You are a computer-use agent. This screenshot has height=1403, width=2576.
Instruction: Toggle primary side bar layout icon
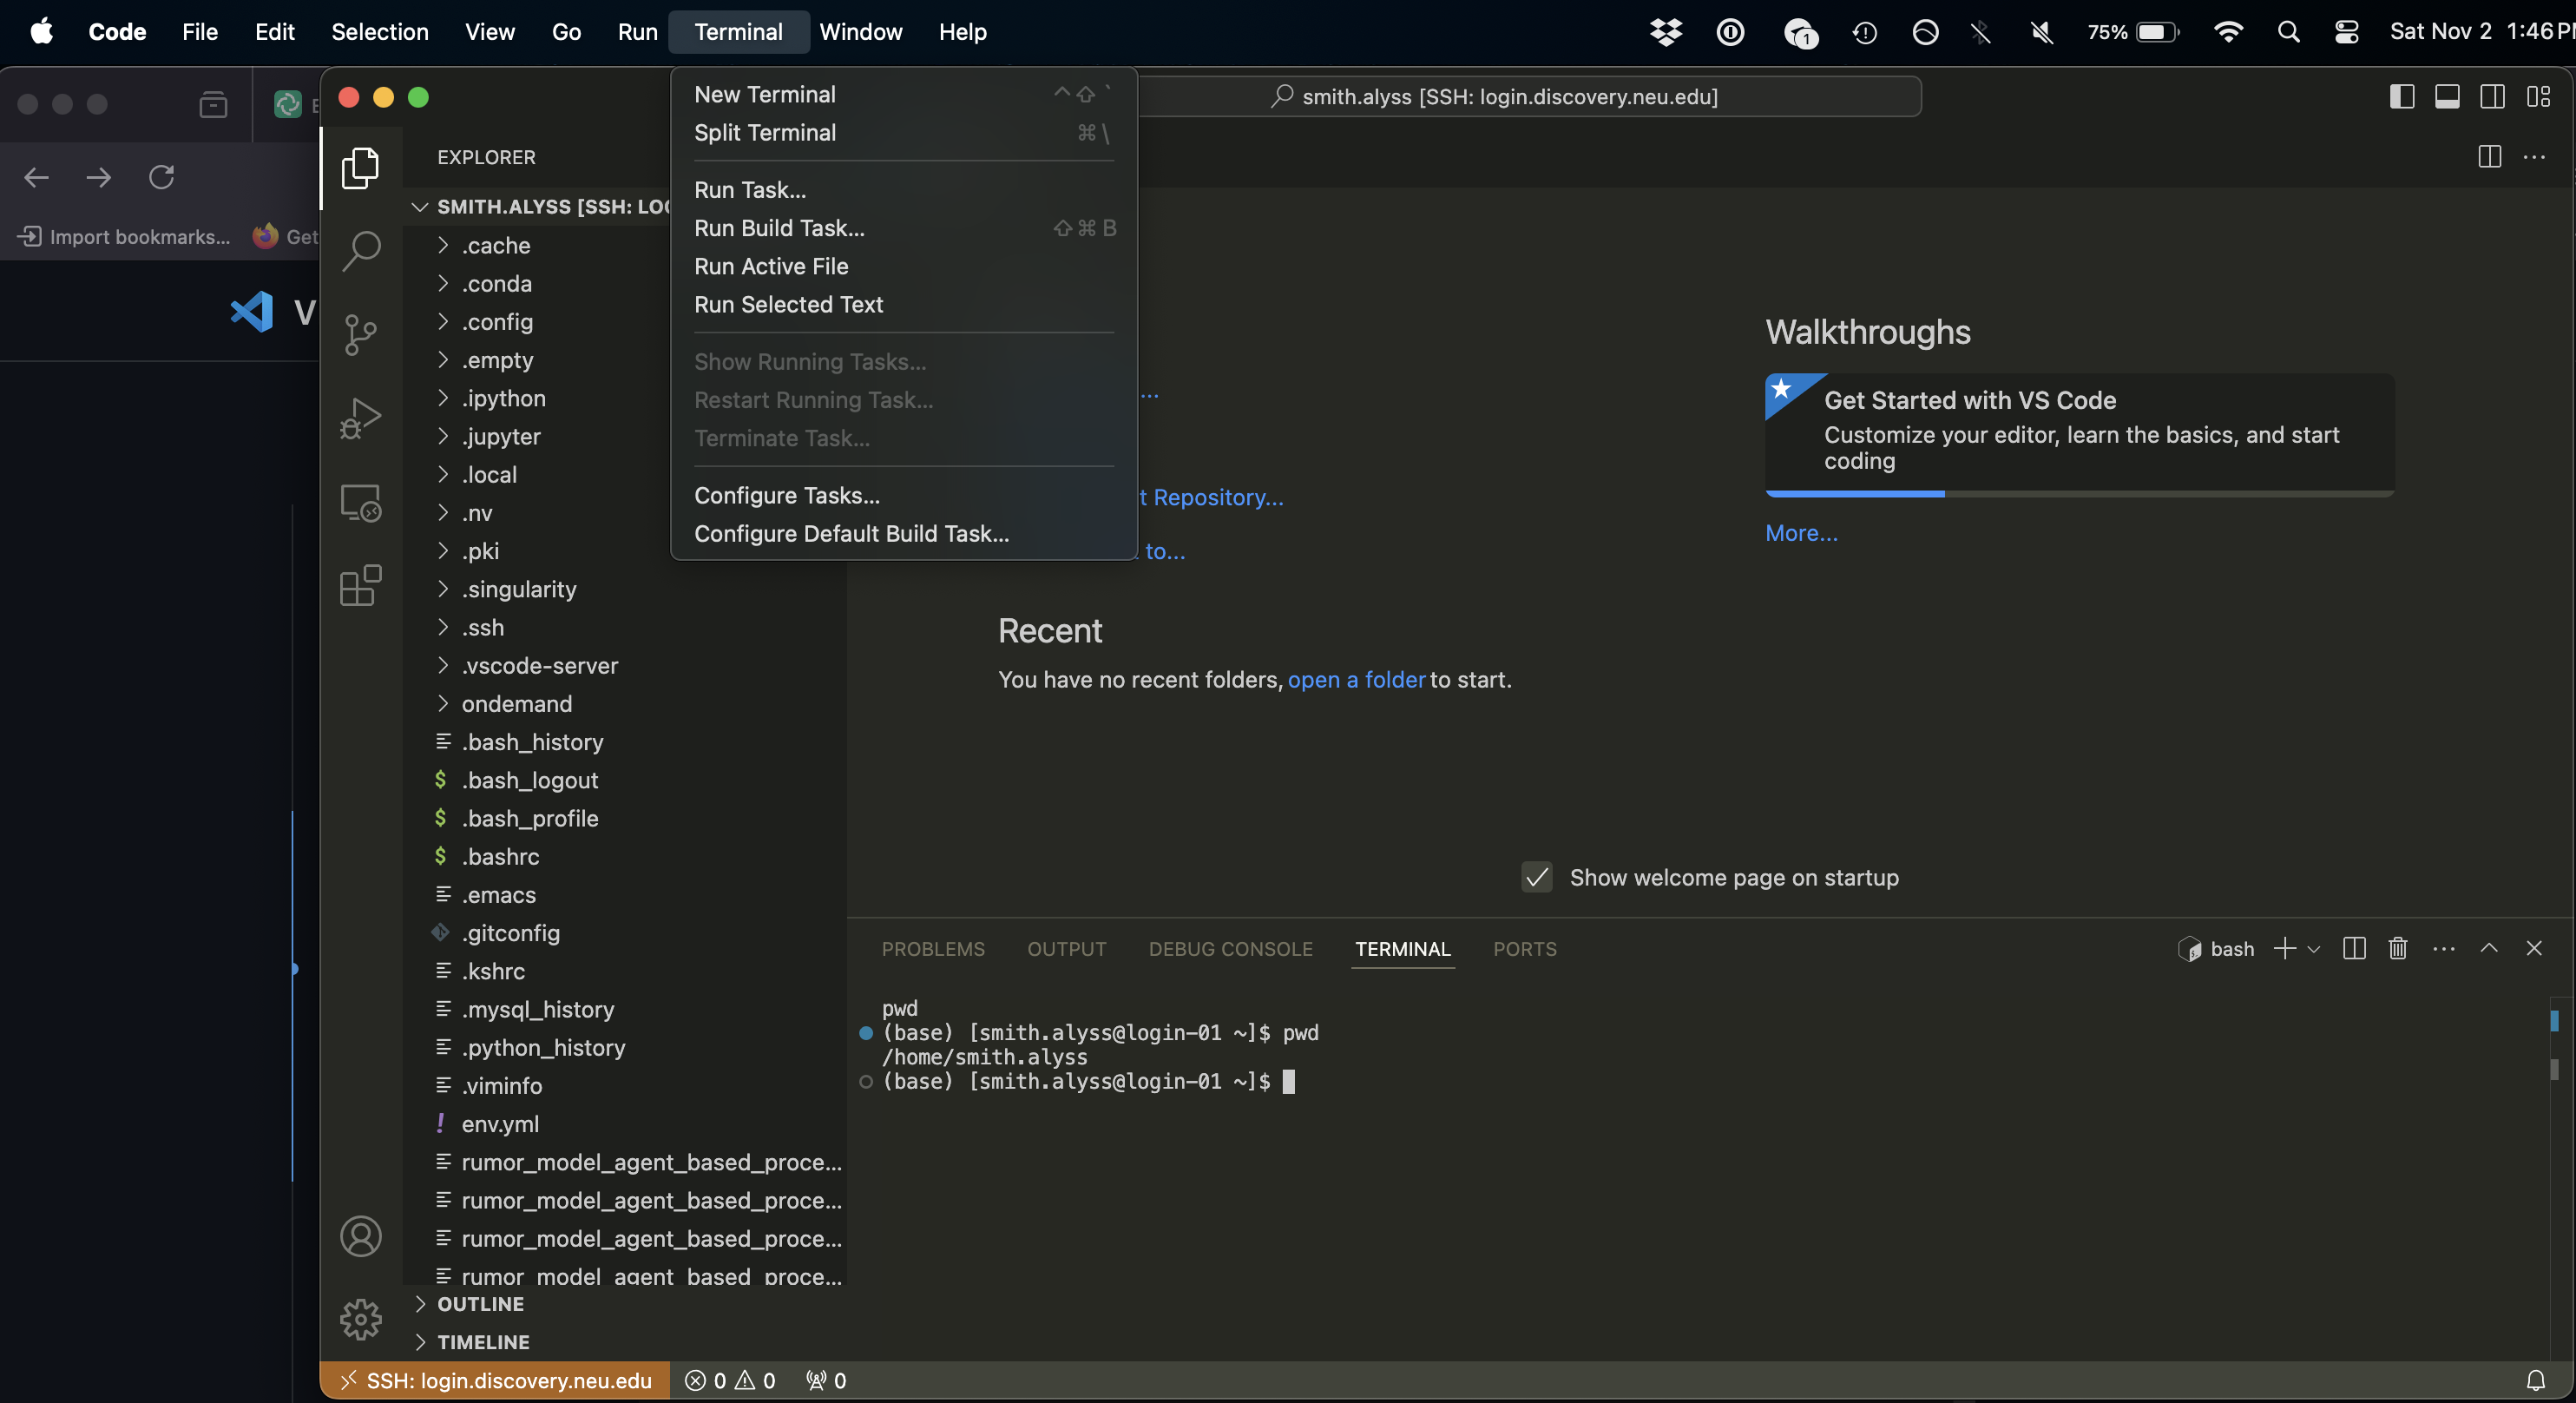(2402, 96)
